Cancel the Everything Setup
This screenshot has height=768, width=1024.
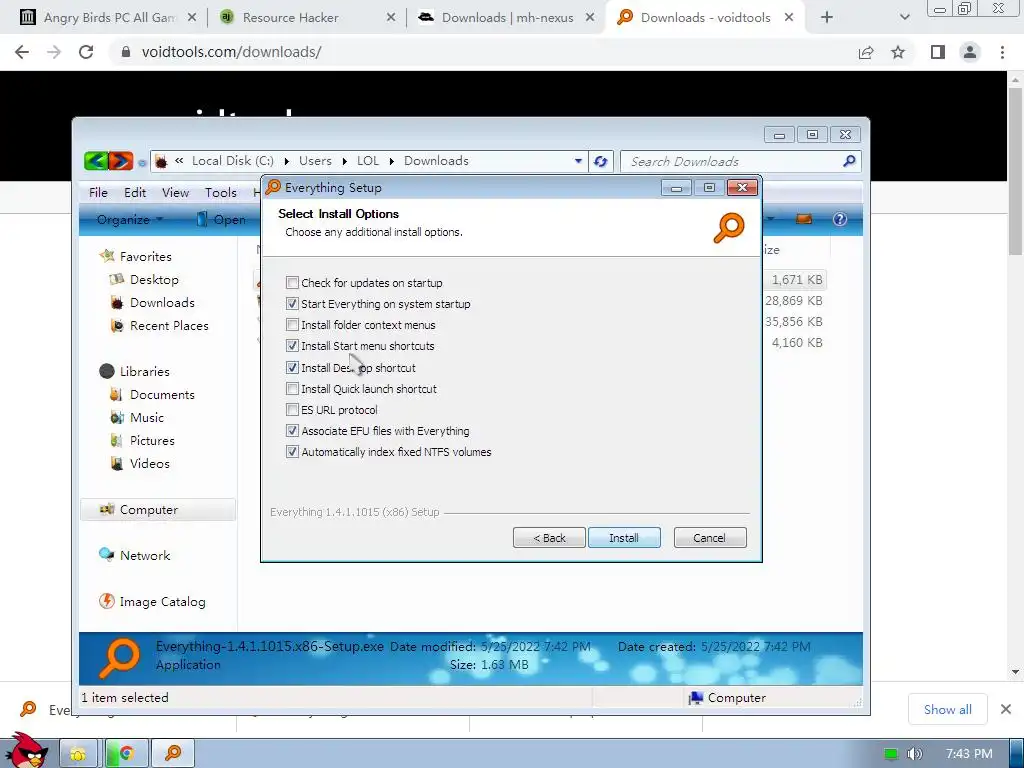click(710, 537)
